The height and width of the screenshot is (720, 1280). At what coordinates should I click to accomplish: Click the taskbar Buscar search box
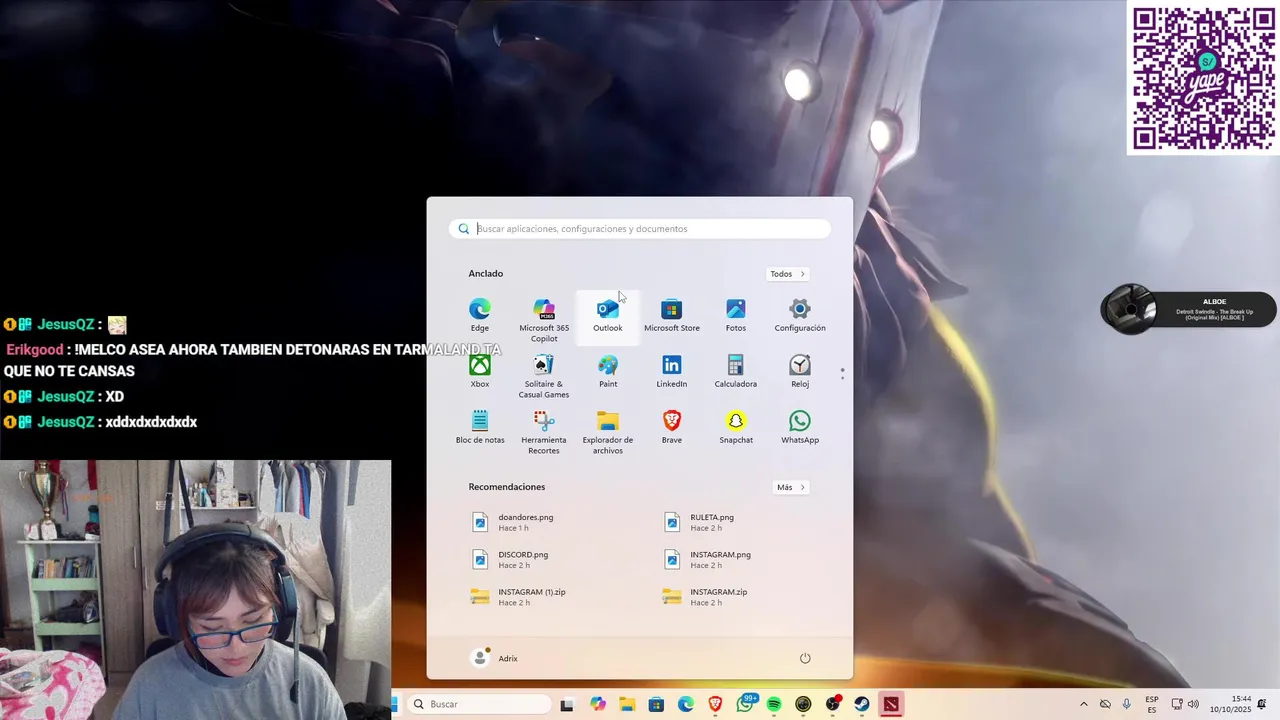click(480, 704)
